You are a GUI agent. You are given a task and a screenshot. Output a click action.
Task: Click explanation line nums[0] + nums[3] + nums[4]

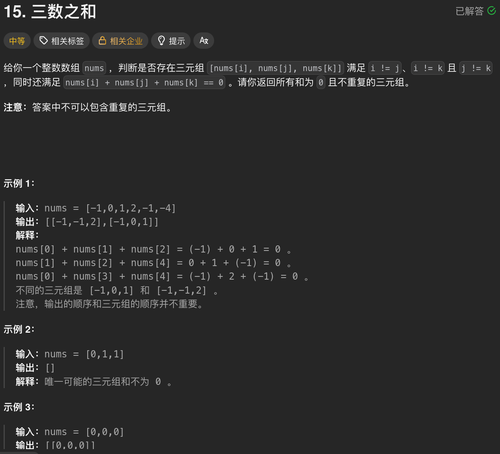pos(162,276)
